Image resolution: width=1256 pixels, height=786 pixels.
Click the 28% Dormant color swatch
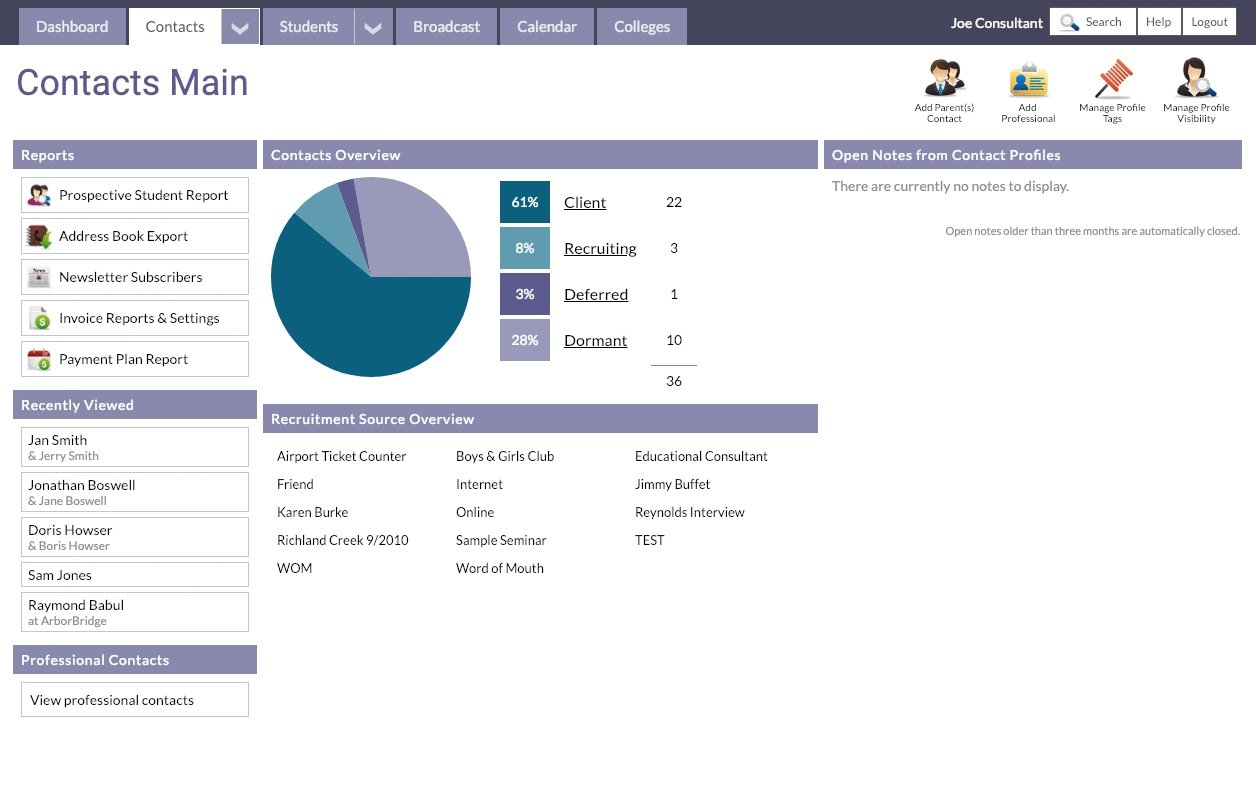pos(525,340)
